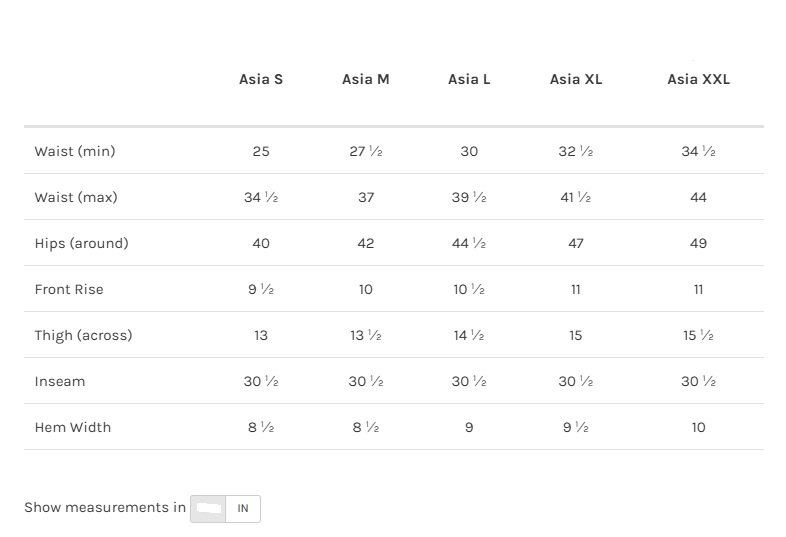This screenshot has height=537, width=786.
Task: Select the Asia XL column header
Action: coord(576,79)
